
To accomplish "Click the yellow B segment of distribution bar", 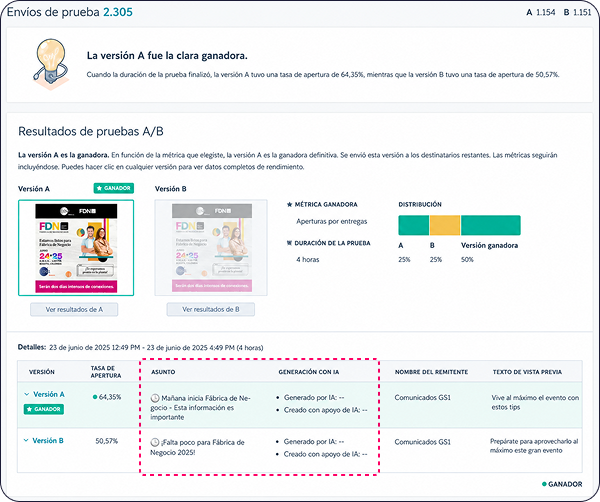I will [x=445, y=225].
